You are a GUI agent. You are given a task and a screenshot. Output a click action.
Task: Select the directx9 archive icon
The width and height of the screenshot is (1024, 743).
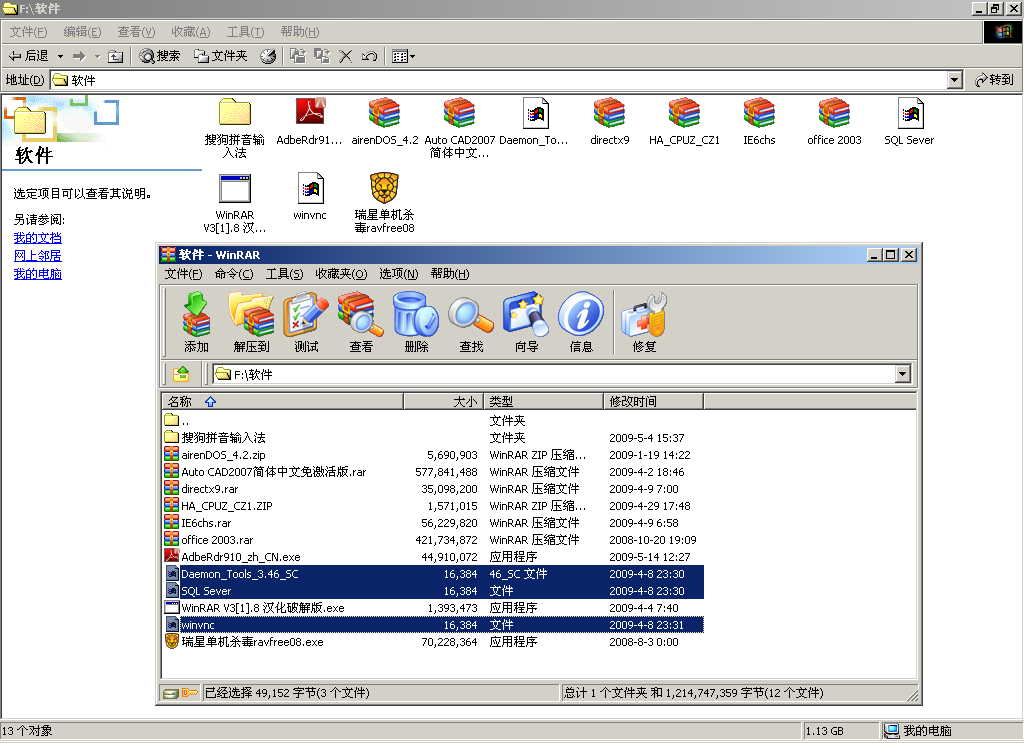pos(609,112)
